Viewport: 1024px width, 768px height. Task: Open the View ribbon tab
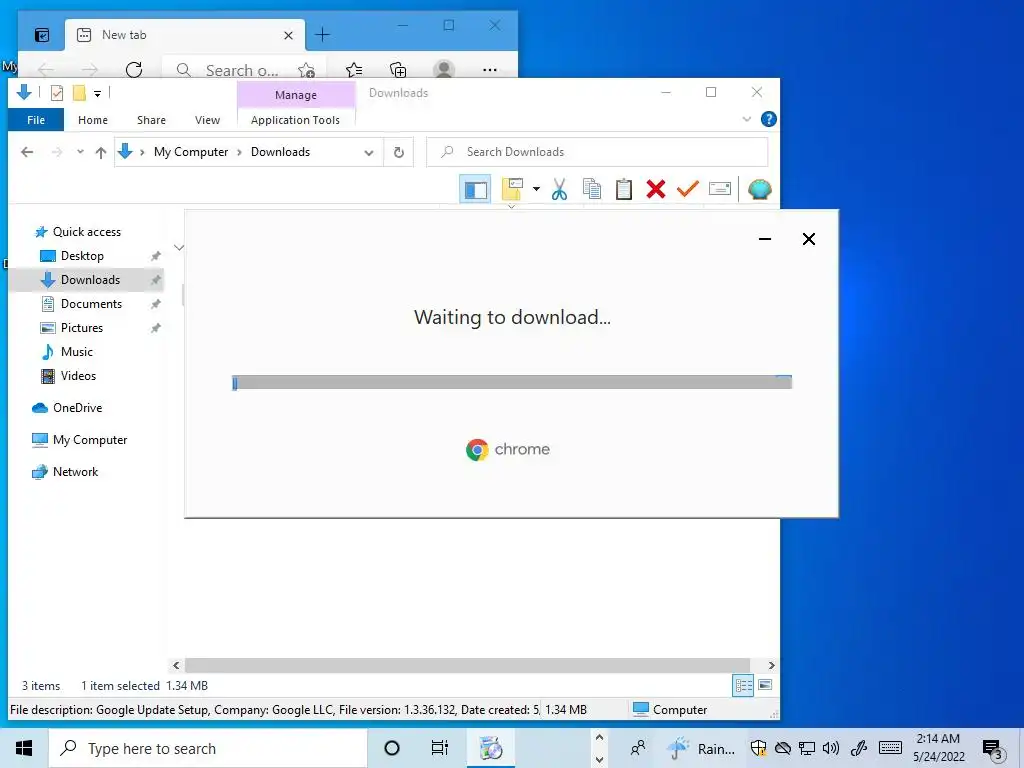pos(207,120)
